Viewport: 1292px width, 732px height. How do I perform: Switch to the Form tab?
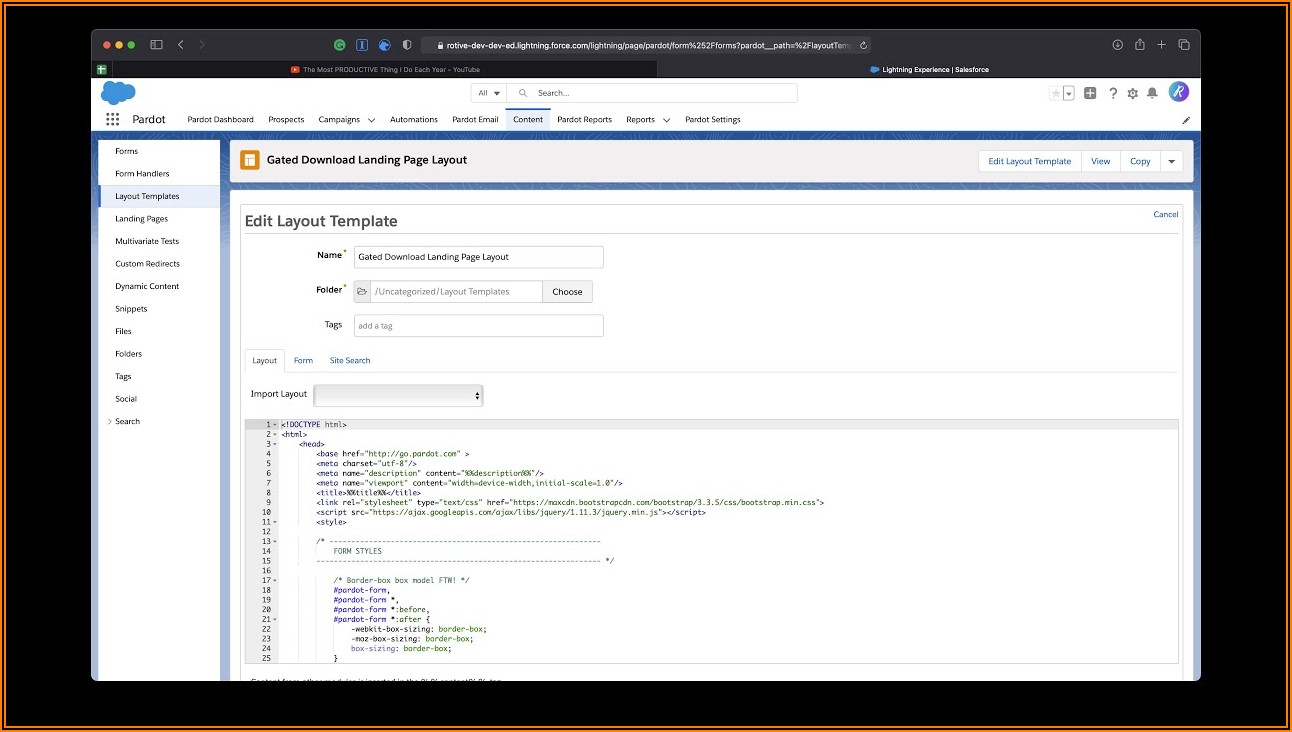[x=303, y=360]
